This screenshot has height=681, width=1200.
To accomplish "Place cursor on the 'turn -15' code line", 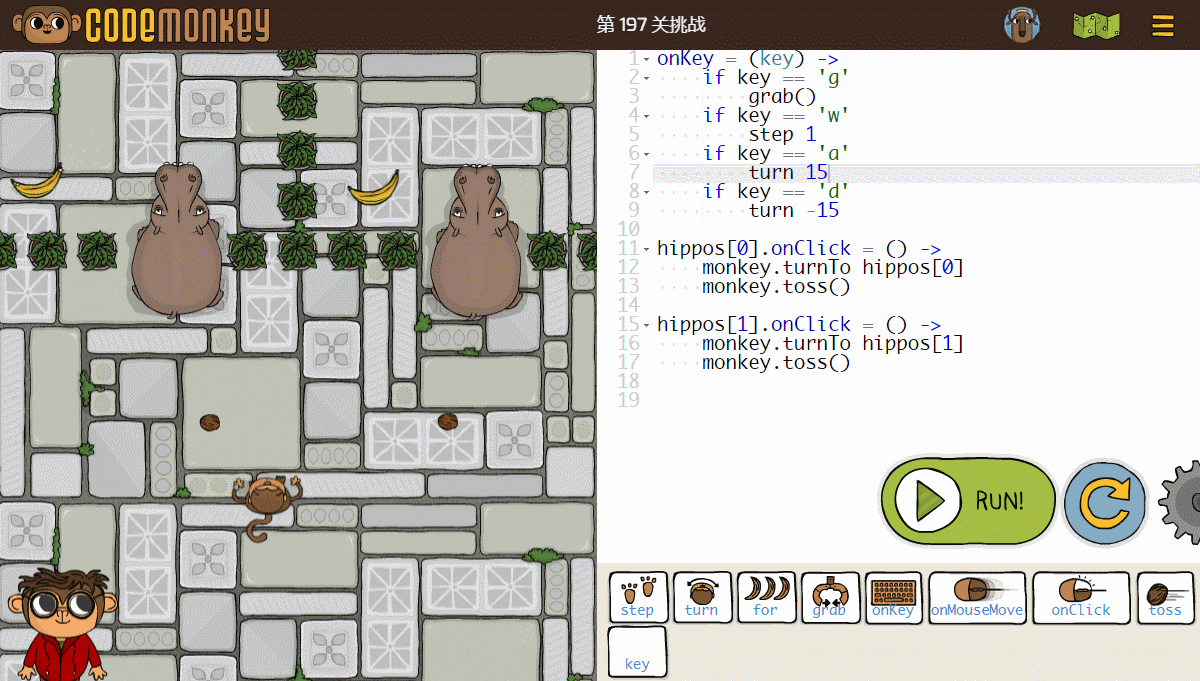I will 794,210.
